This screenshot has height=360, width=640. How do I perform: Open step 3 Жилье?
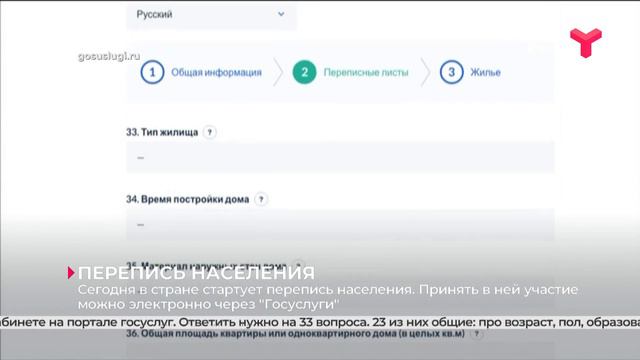470,72
